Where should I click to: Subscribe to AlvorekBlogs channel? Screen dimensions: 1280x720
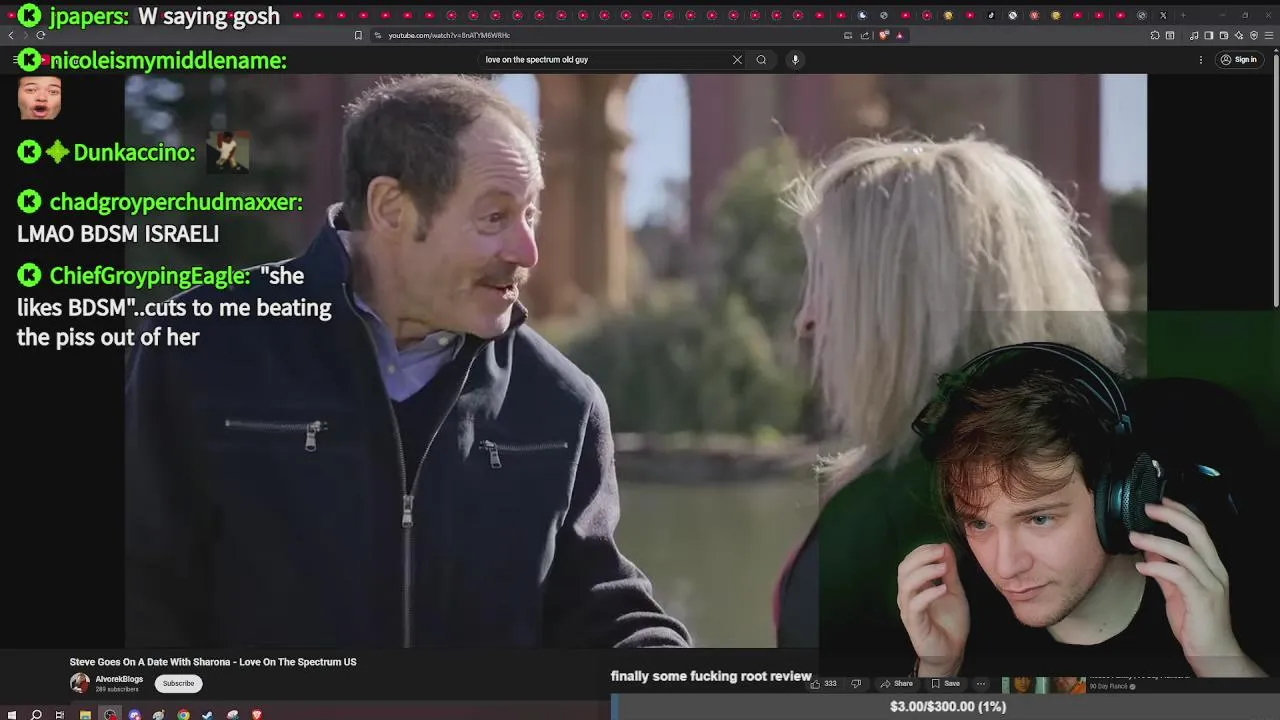coord(179,683)
